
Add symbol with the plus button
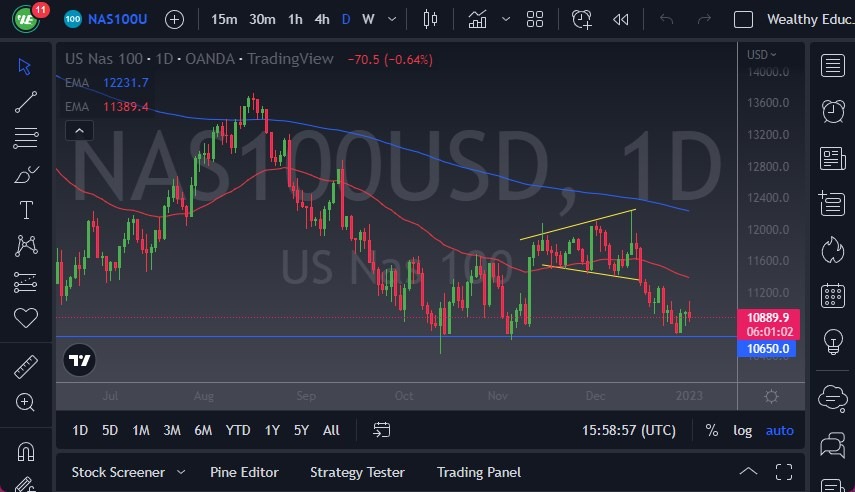pos(174,19)
